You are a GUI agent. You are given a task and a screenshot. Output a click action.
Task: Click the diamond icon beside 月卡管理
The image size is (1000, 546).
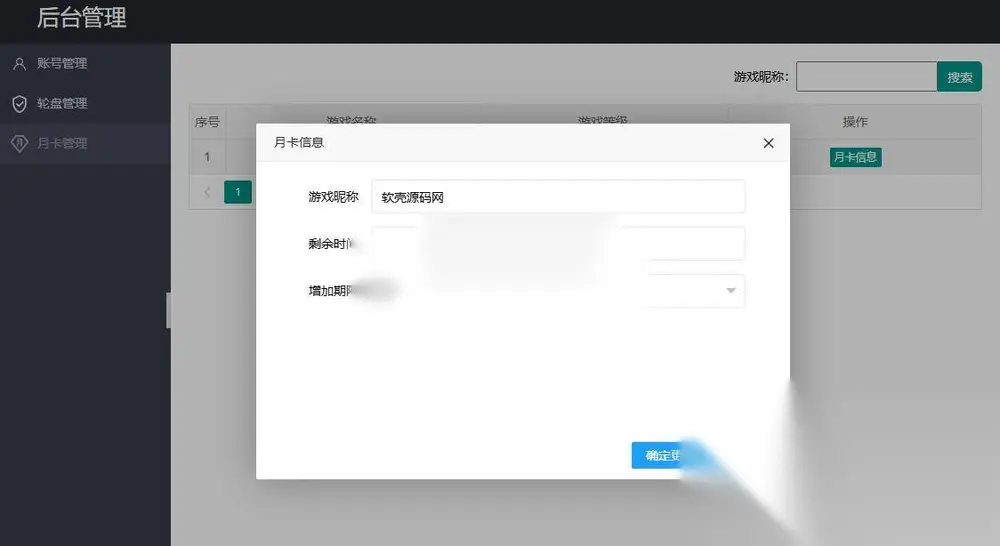point(20,144)
